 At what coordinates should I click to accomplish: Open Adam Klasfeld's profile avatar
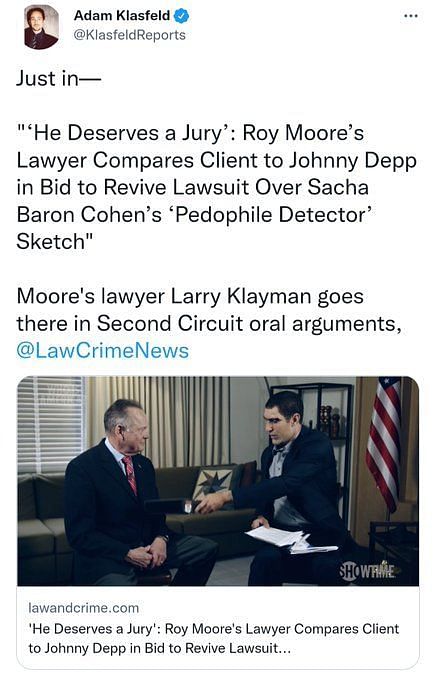[41, 27]
